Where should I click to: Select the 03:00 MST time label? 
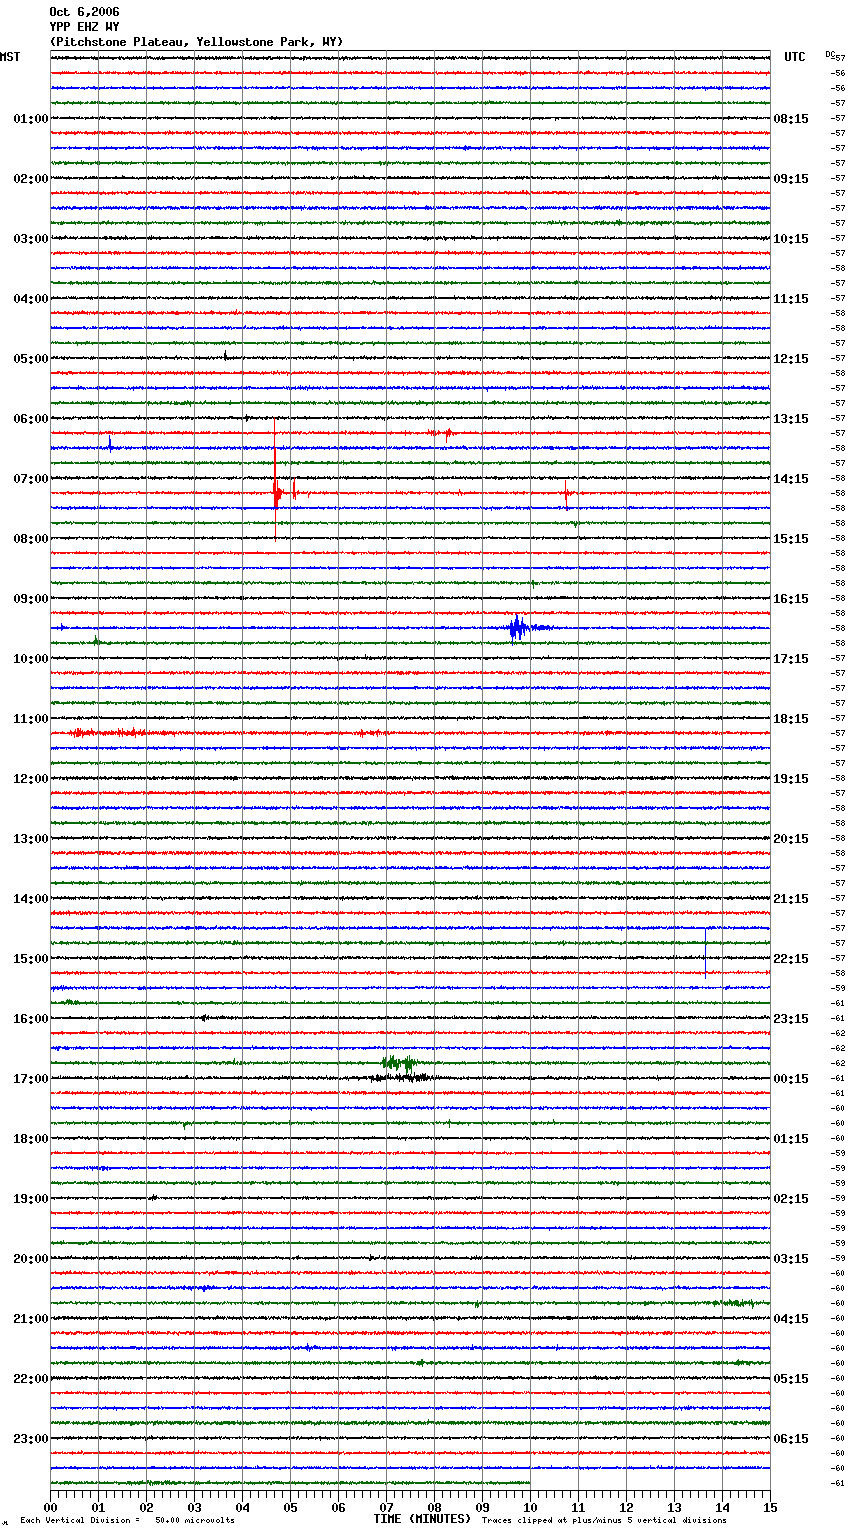pos(31,239)
